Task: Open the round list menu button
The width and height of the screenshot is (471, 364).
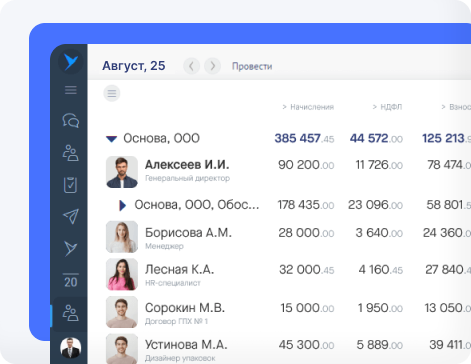Action: pos(112,93)
